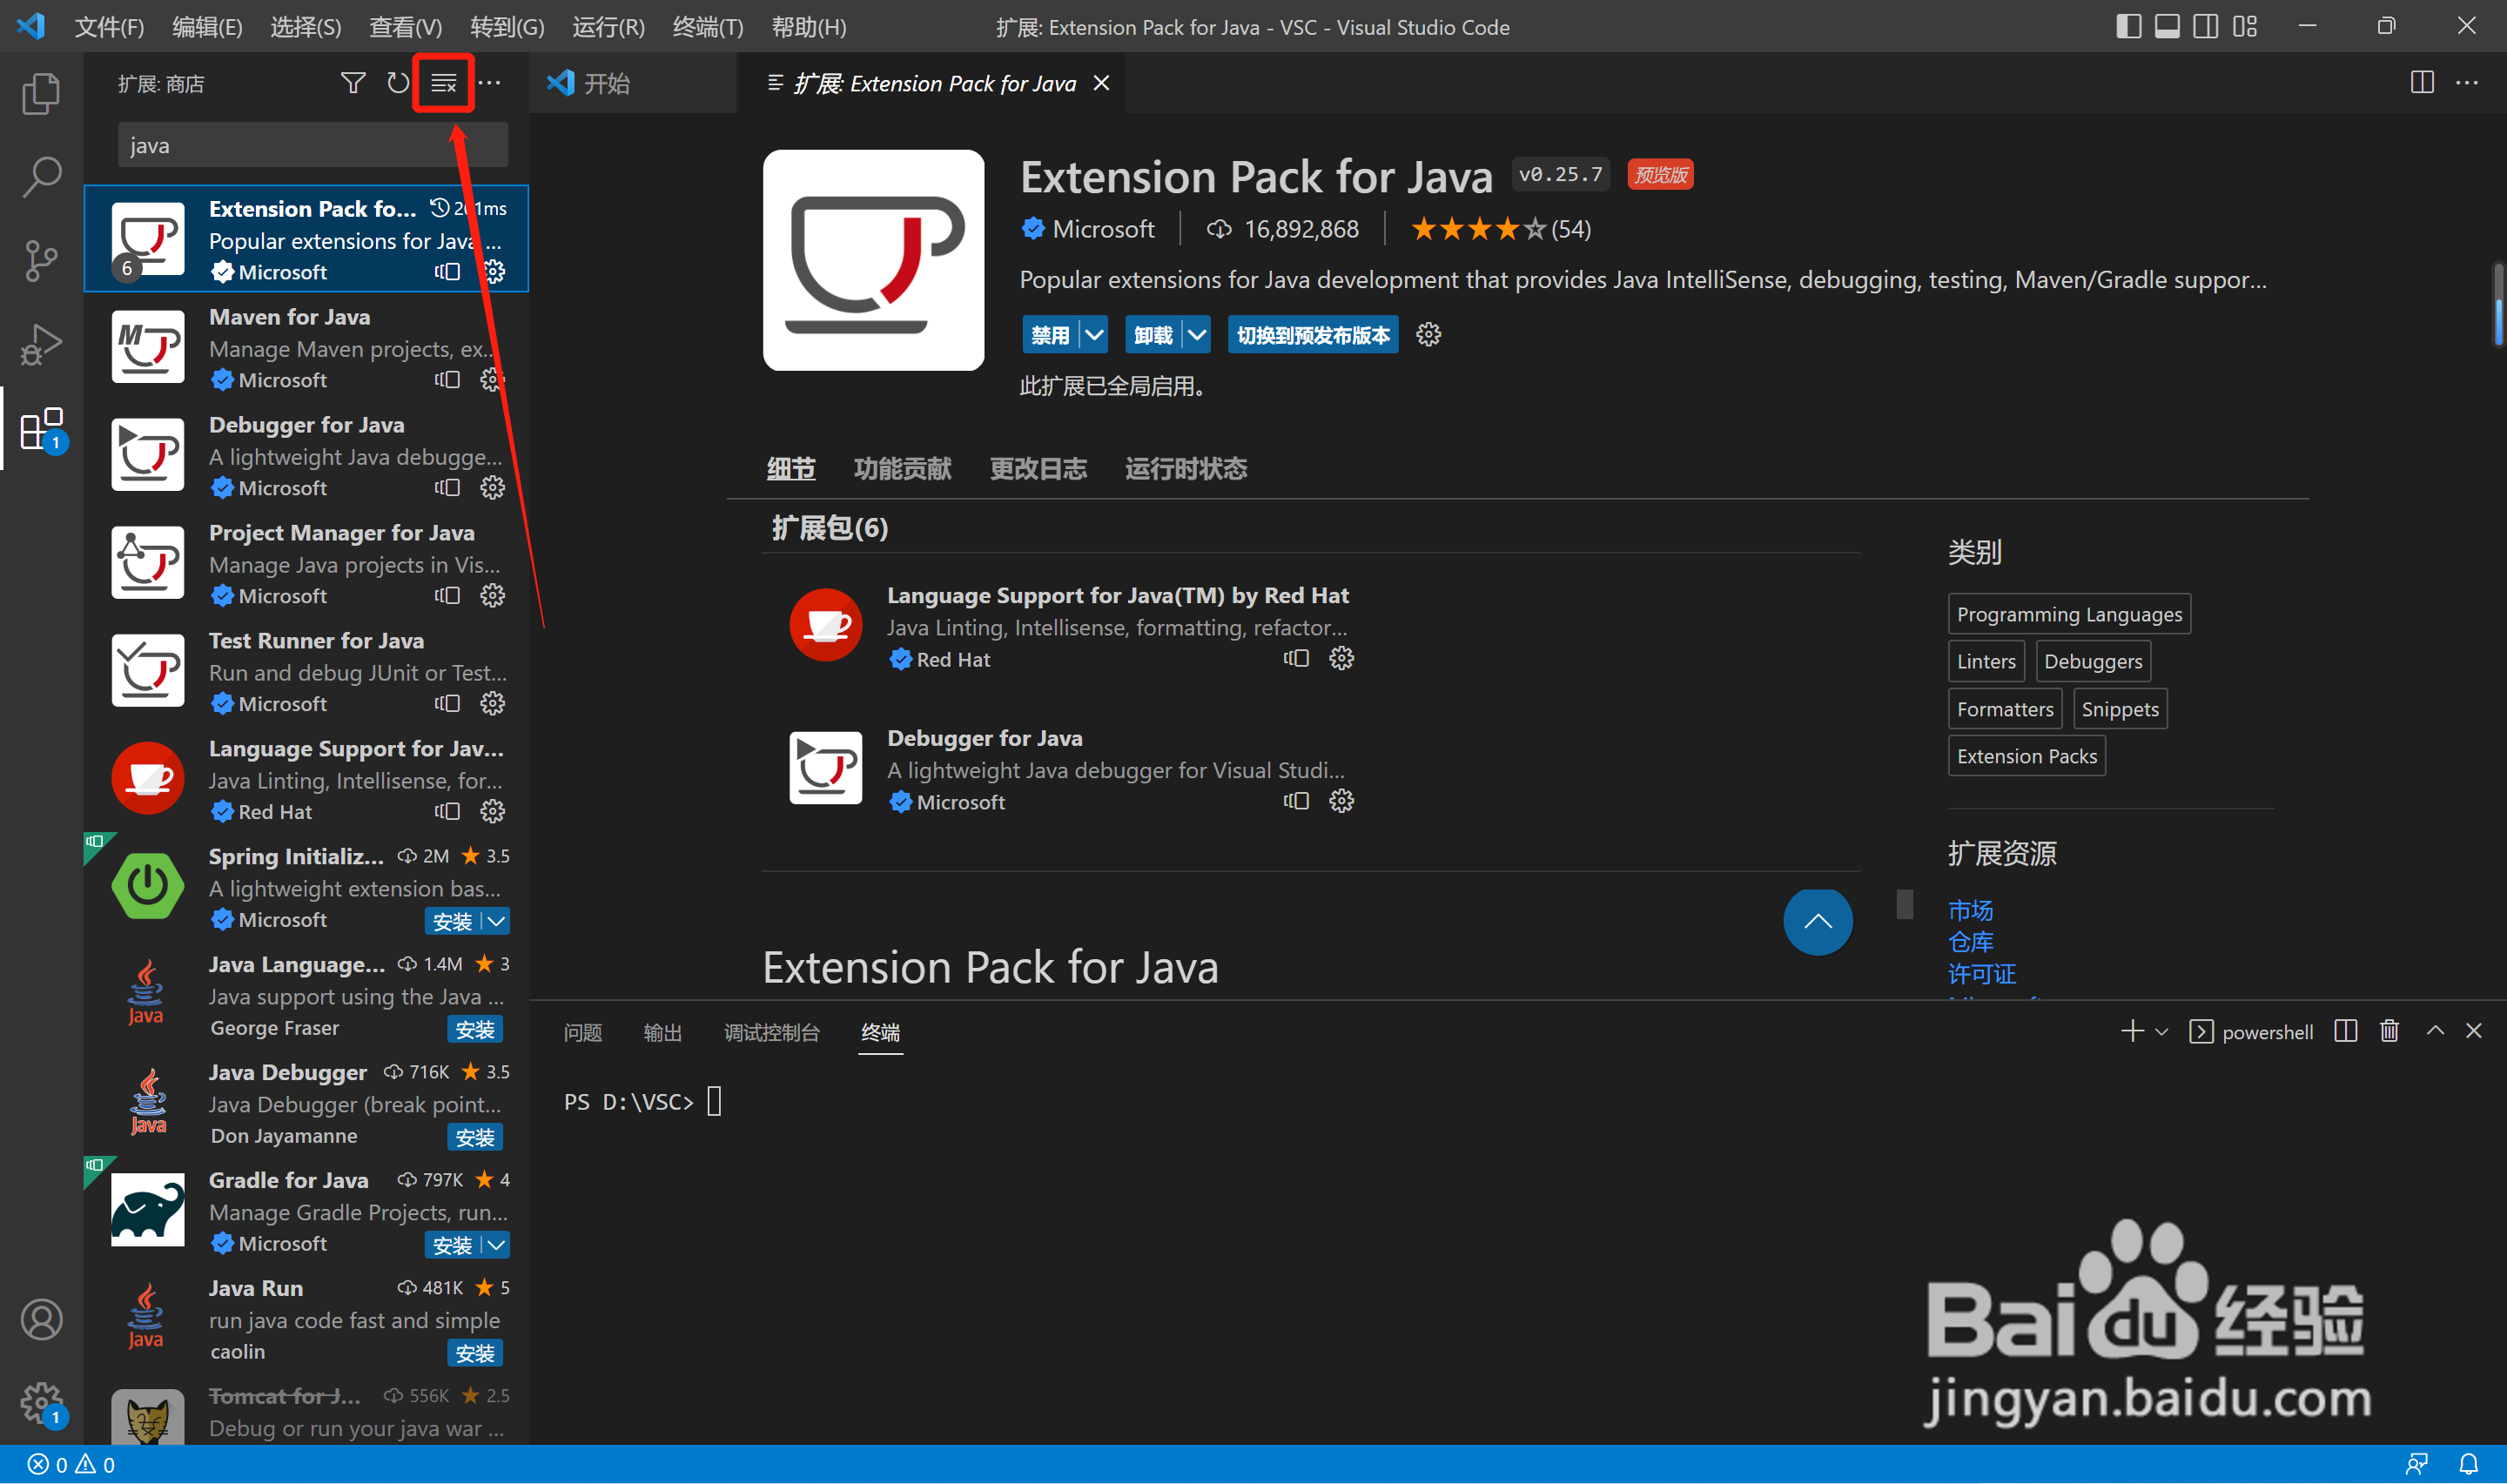
Task: Switch to the Debug Console panel tab
Action: click(x=771, y=1032)
